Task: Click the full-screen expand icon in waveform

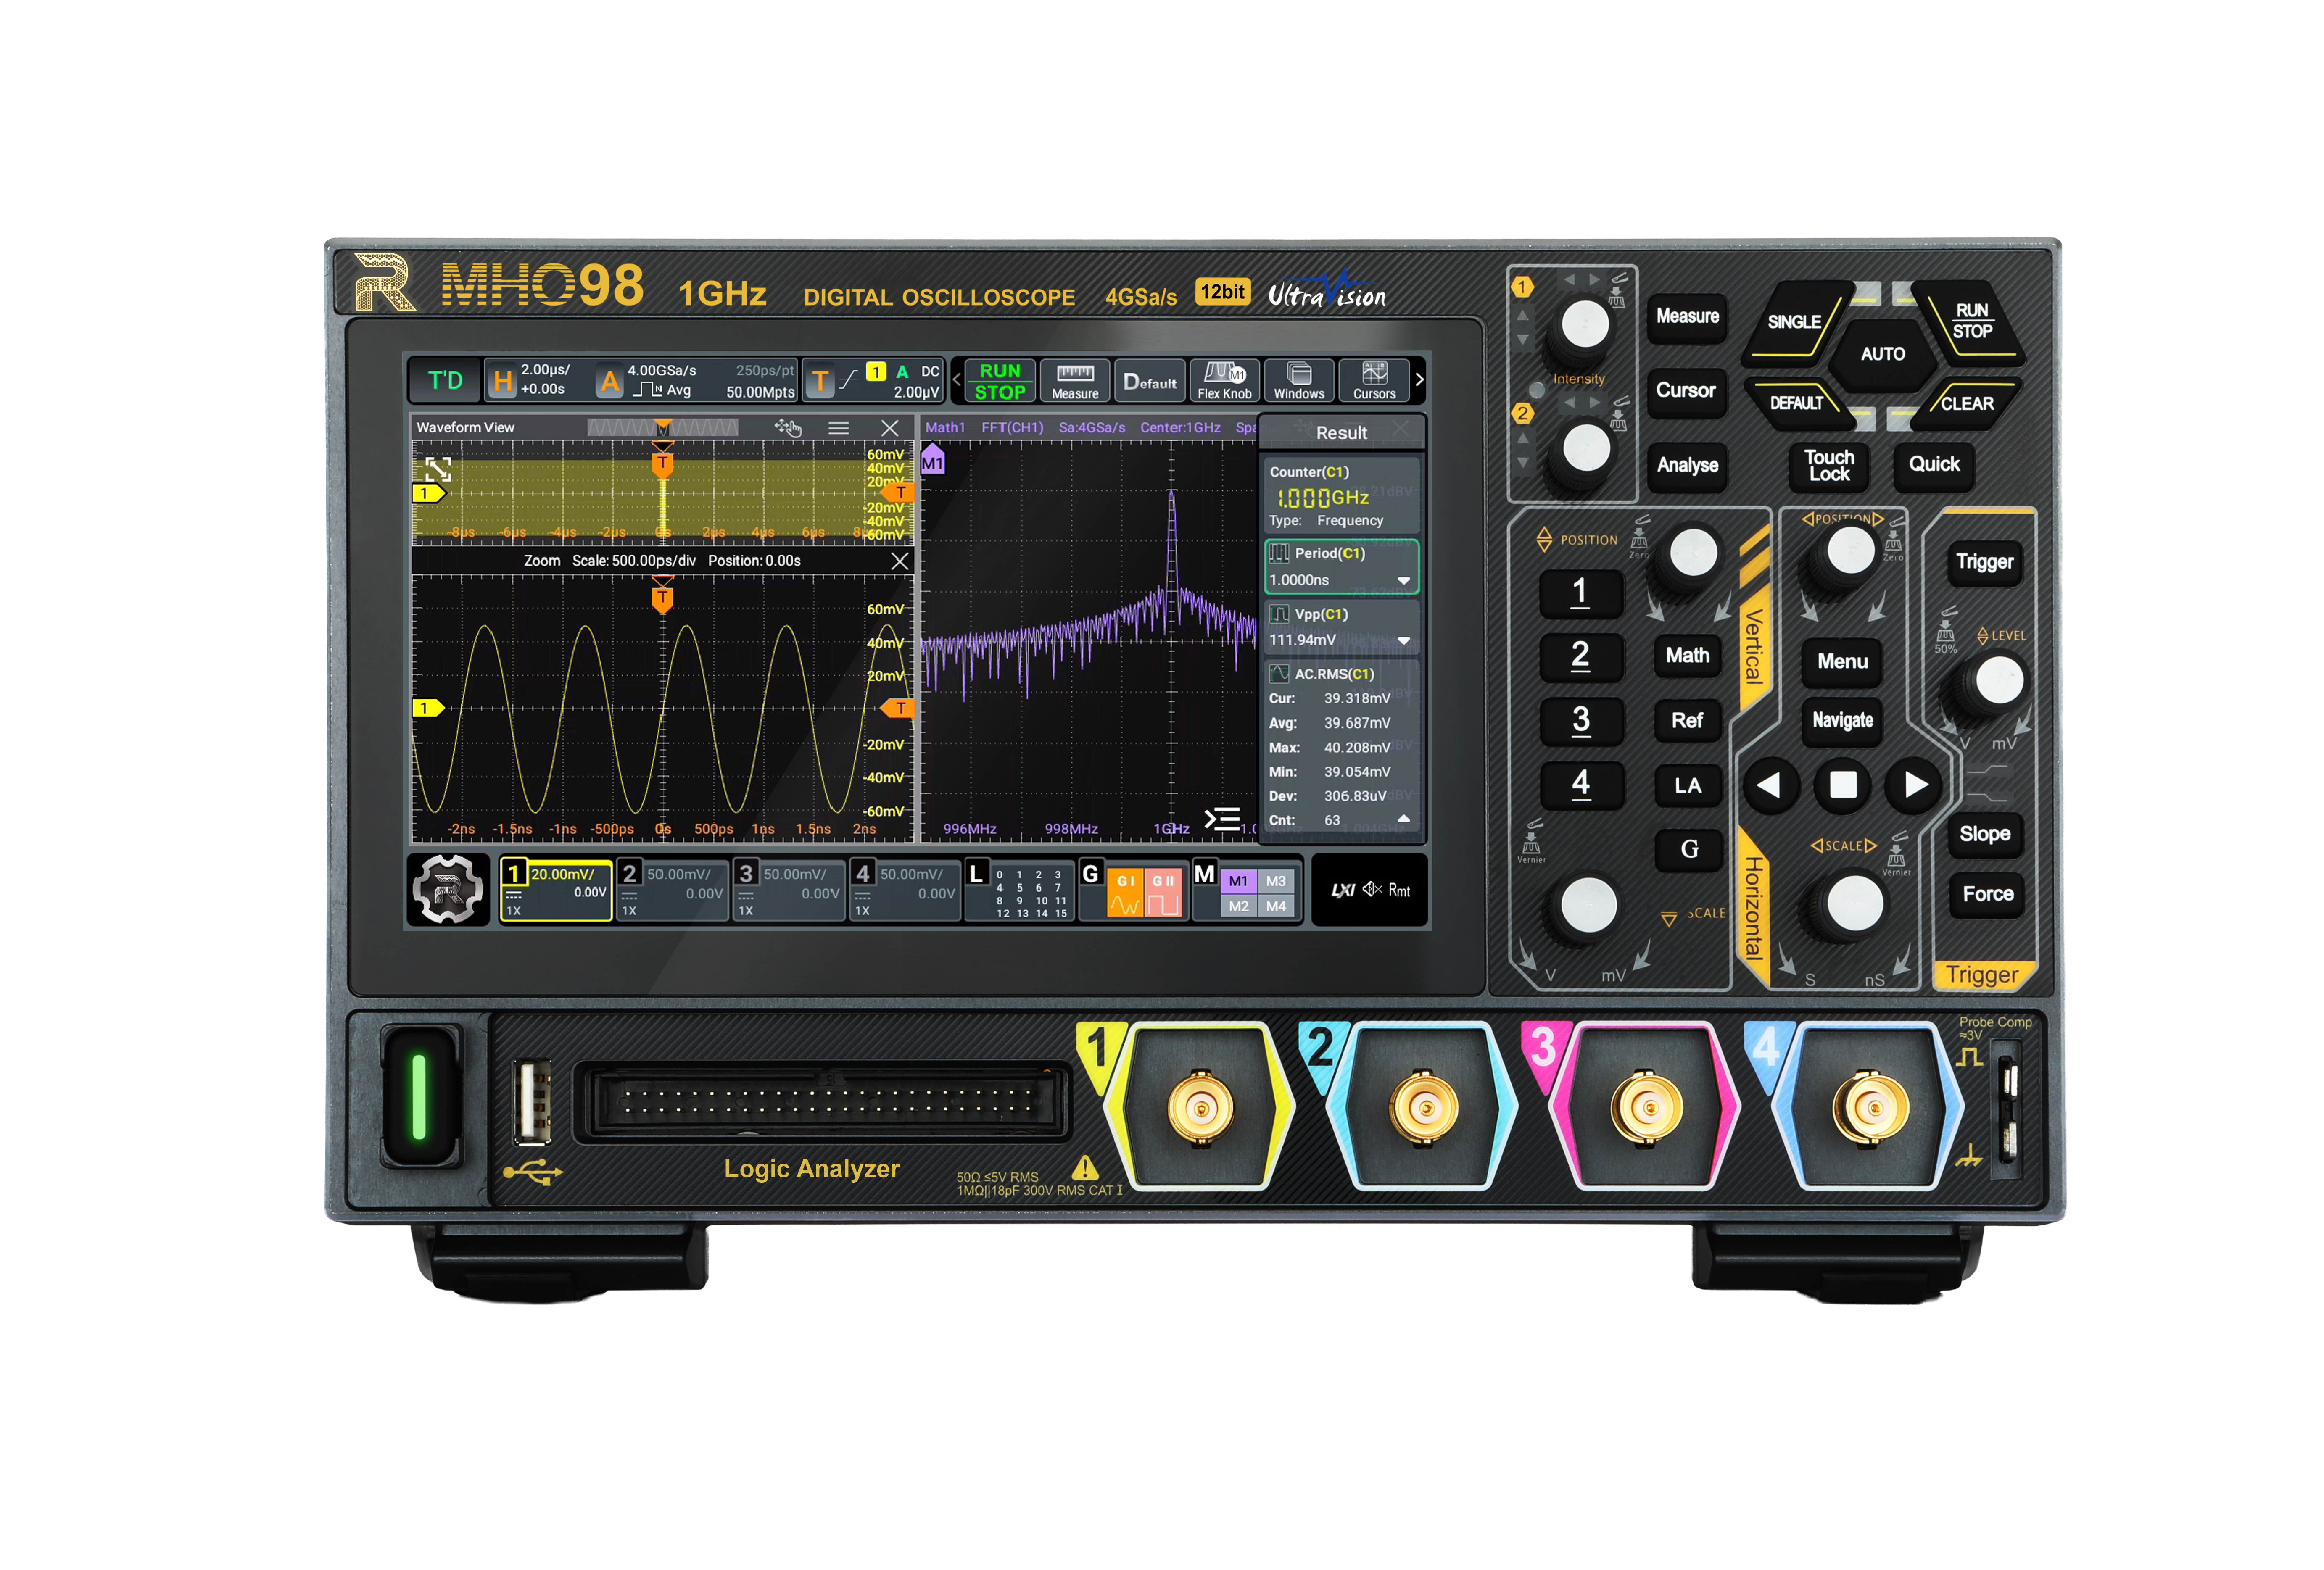Action: [x=439, y=469]
